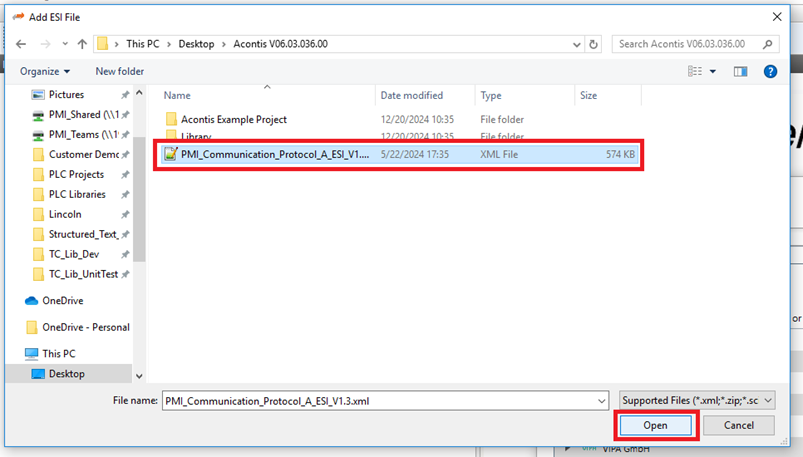Expand the File name history dropdown

600,400
